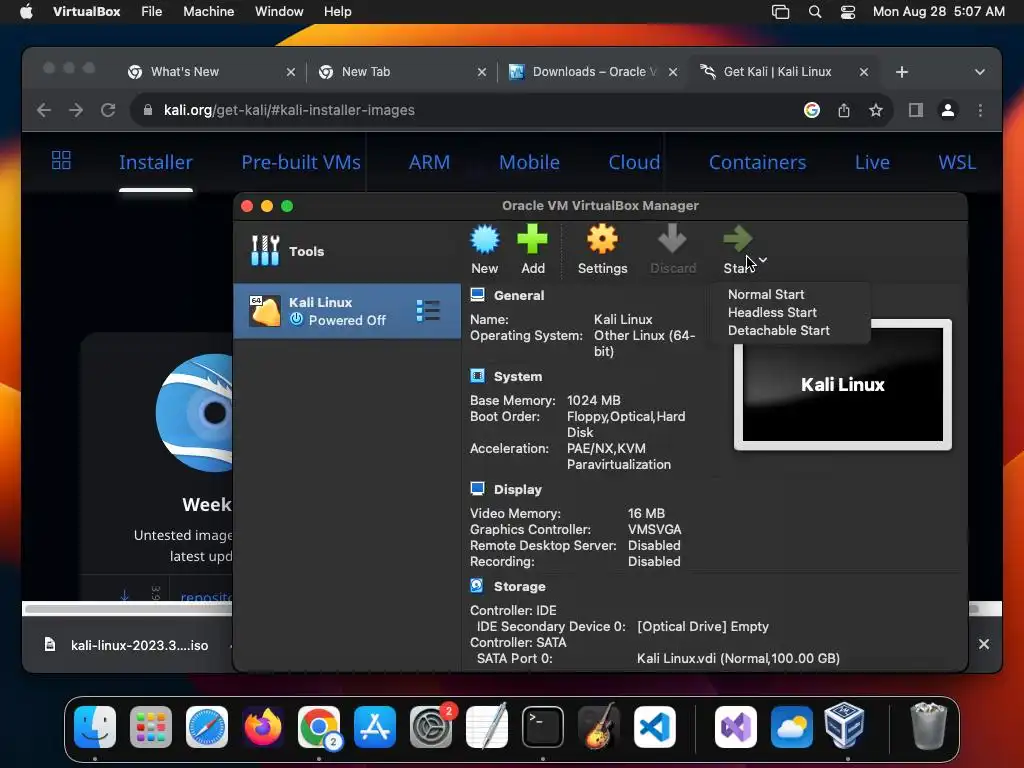The width and height of the screenshot is (1024, 768).
Task: Open the File menu in menu bar
Action: 152,12
